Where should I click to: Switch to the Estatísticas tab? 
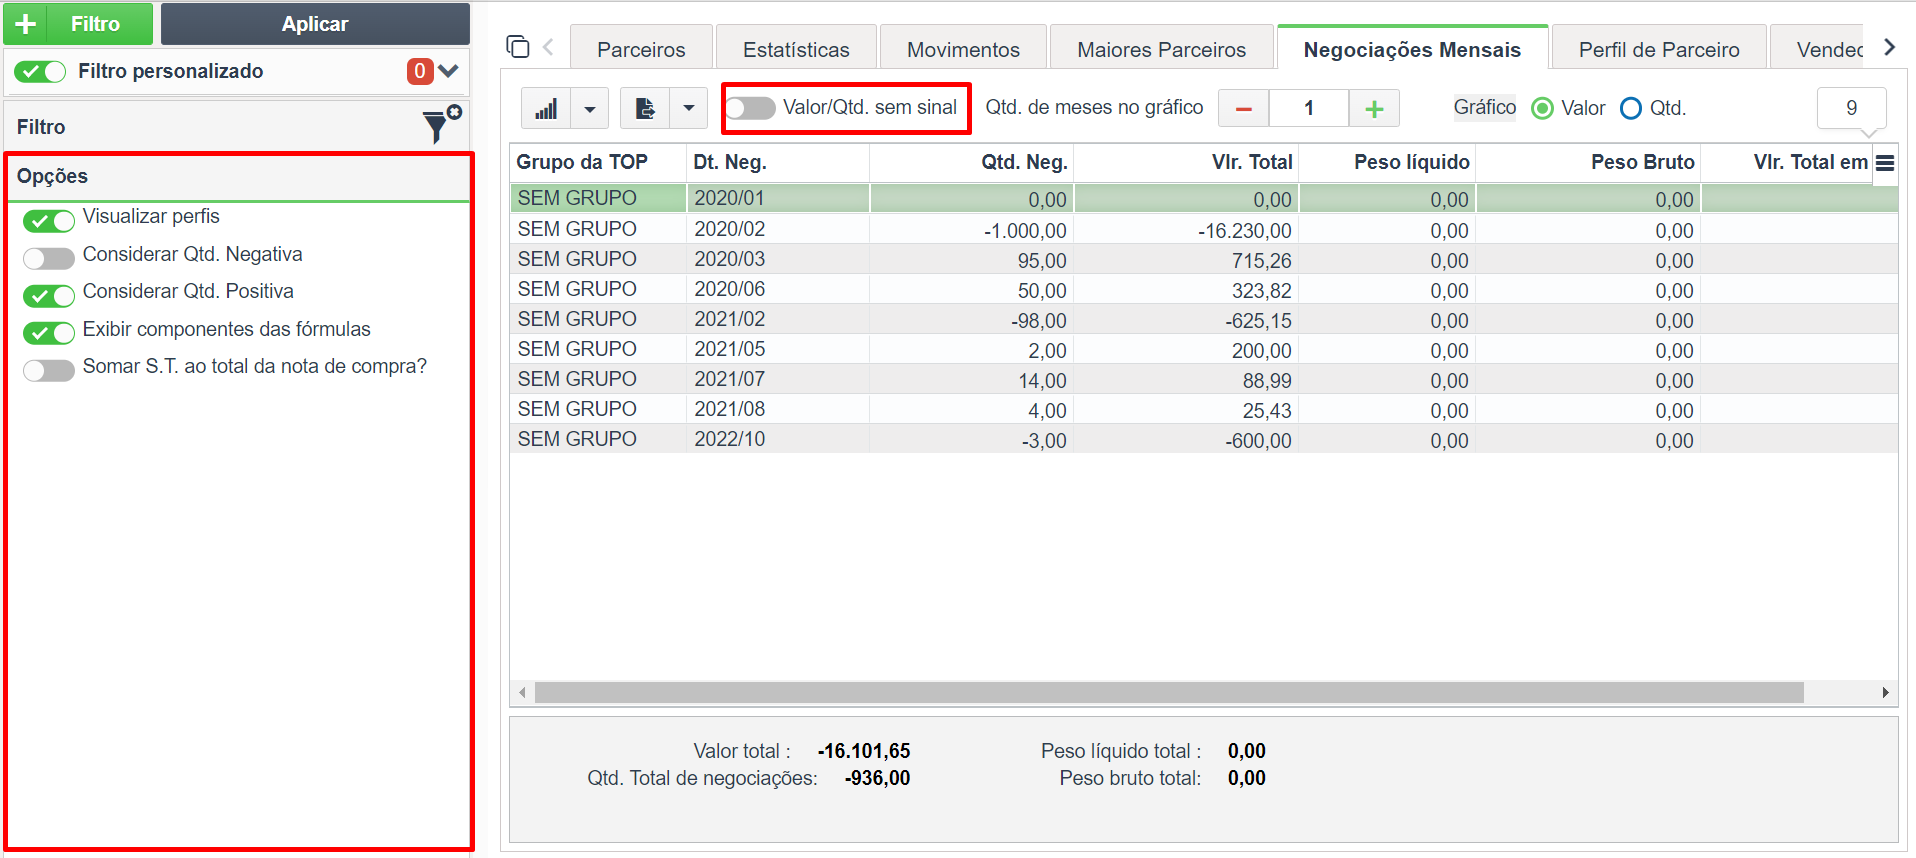796,49
